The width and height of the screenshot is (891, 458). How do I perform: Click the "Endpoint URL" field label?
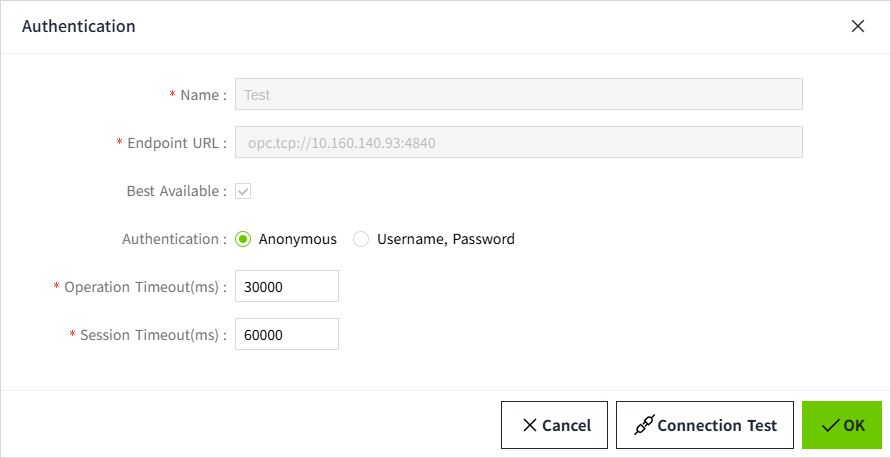[174, 143]
